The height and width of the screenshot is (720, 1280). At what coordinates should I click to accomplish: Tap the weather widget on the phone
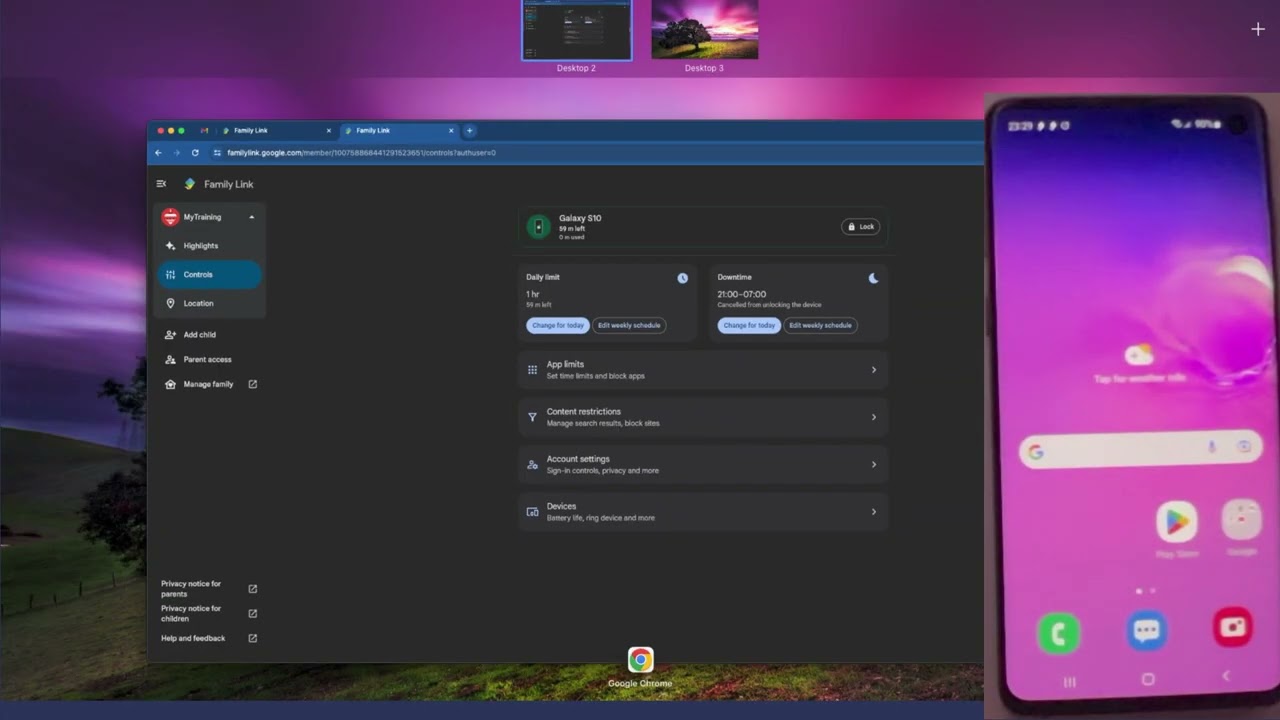click(1139, 362)
